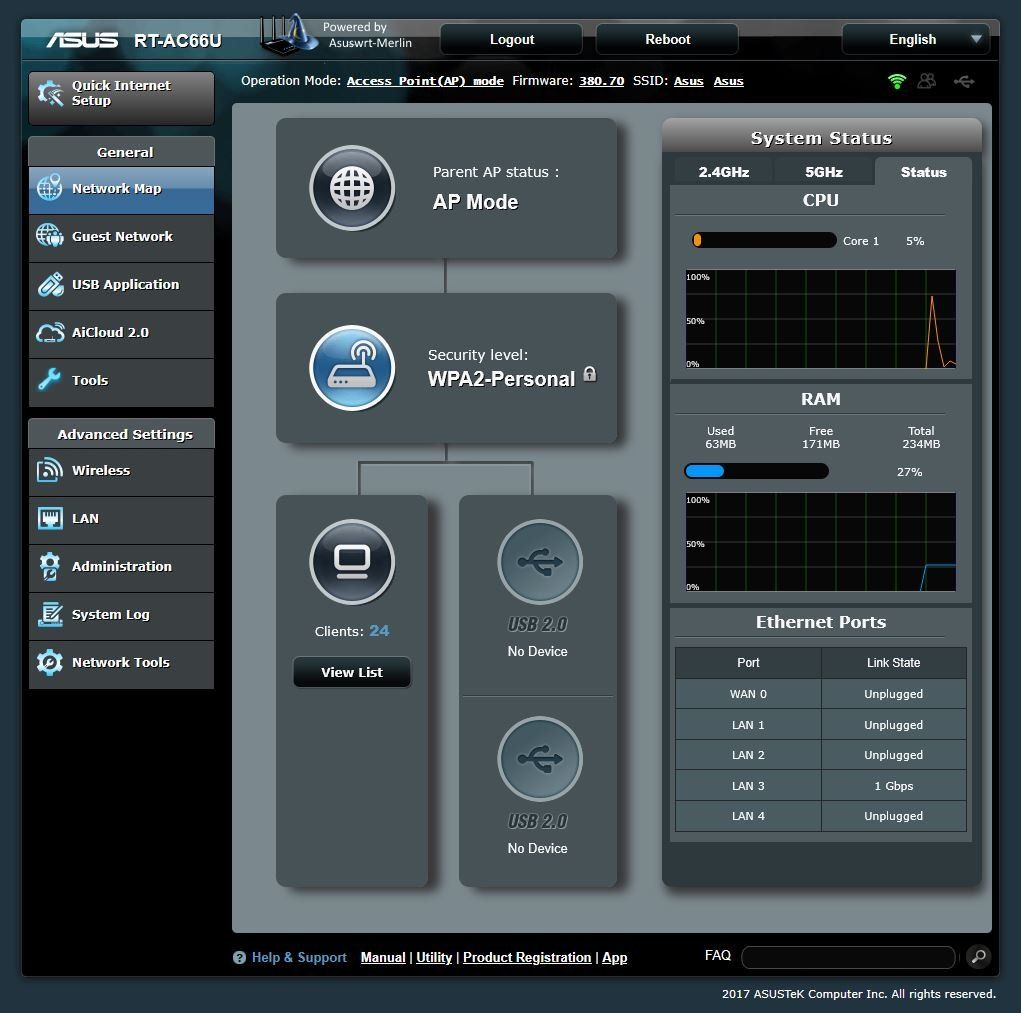This screenshot has height=1013, width=1021.
Task: Click the green Wi-Fi status icon
Action: click(897, 81)
